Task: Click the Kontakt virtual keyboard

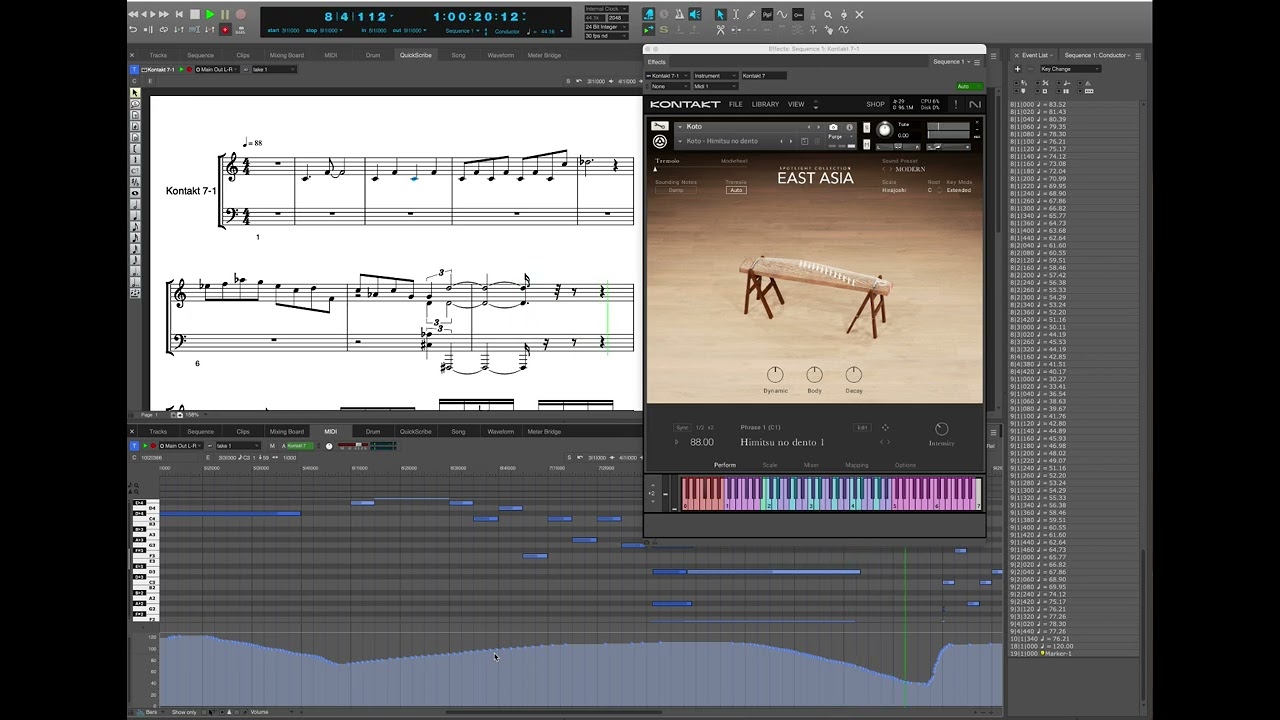Action: pos(831,493)
